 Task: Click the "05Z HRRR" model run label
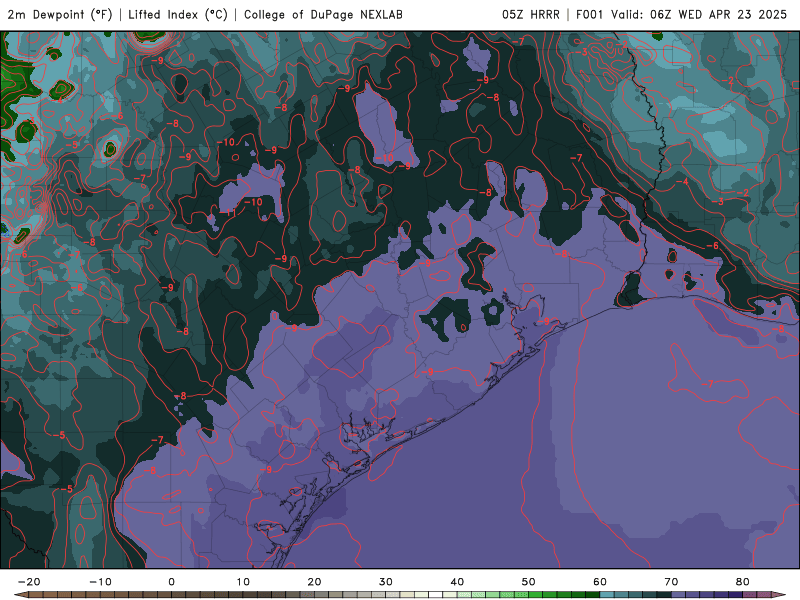(x=531, y=15)
